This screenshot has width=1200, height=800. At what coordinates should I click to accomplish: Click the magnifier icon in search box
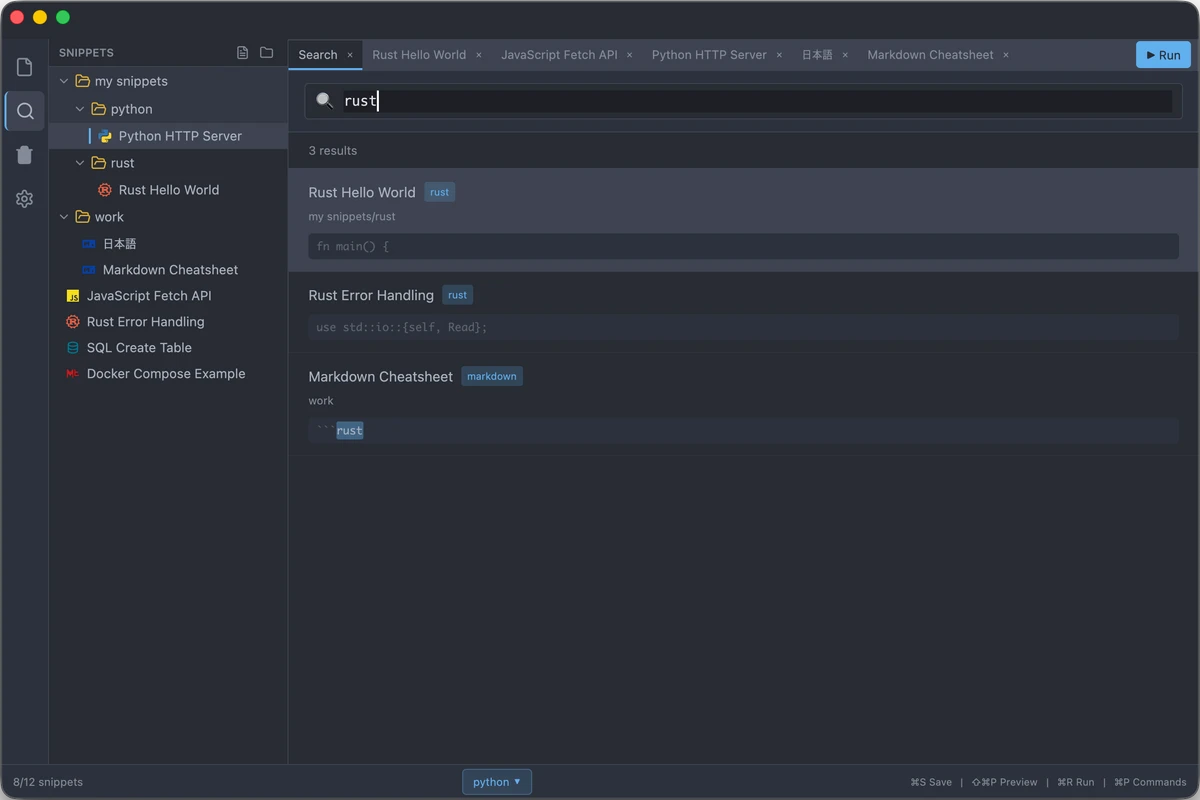pos(324,100)
